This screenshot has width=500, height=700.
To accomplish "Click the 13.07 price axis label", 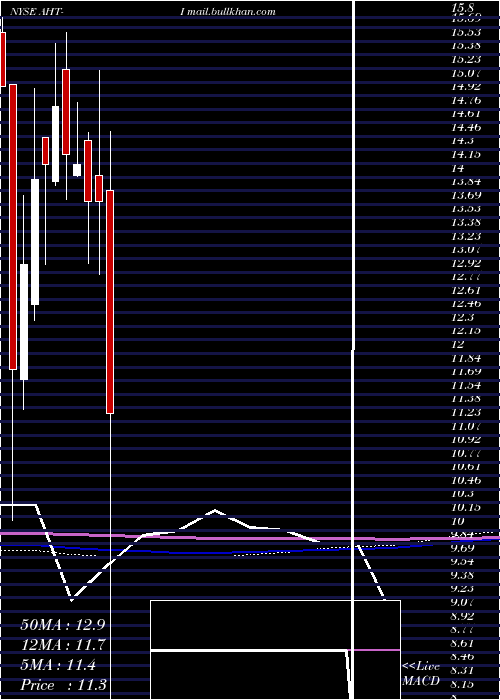I will pos(466,249).
